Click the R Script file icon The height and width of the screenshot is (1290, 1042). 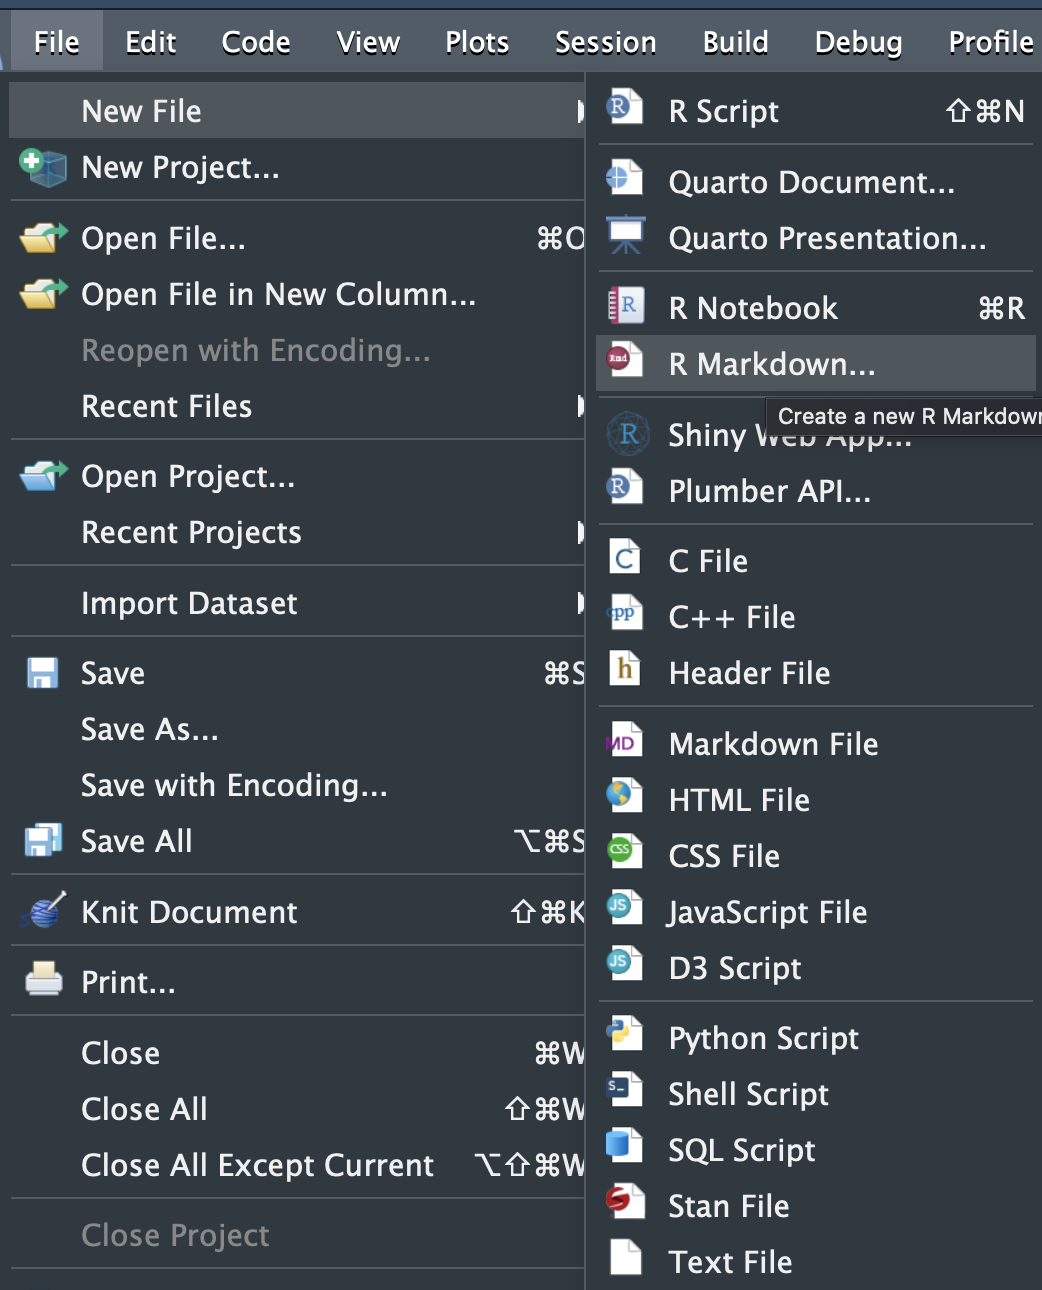pyautogui.click(x=625, y=106)
